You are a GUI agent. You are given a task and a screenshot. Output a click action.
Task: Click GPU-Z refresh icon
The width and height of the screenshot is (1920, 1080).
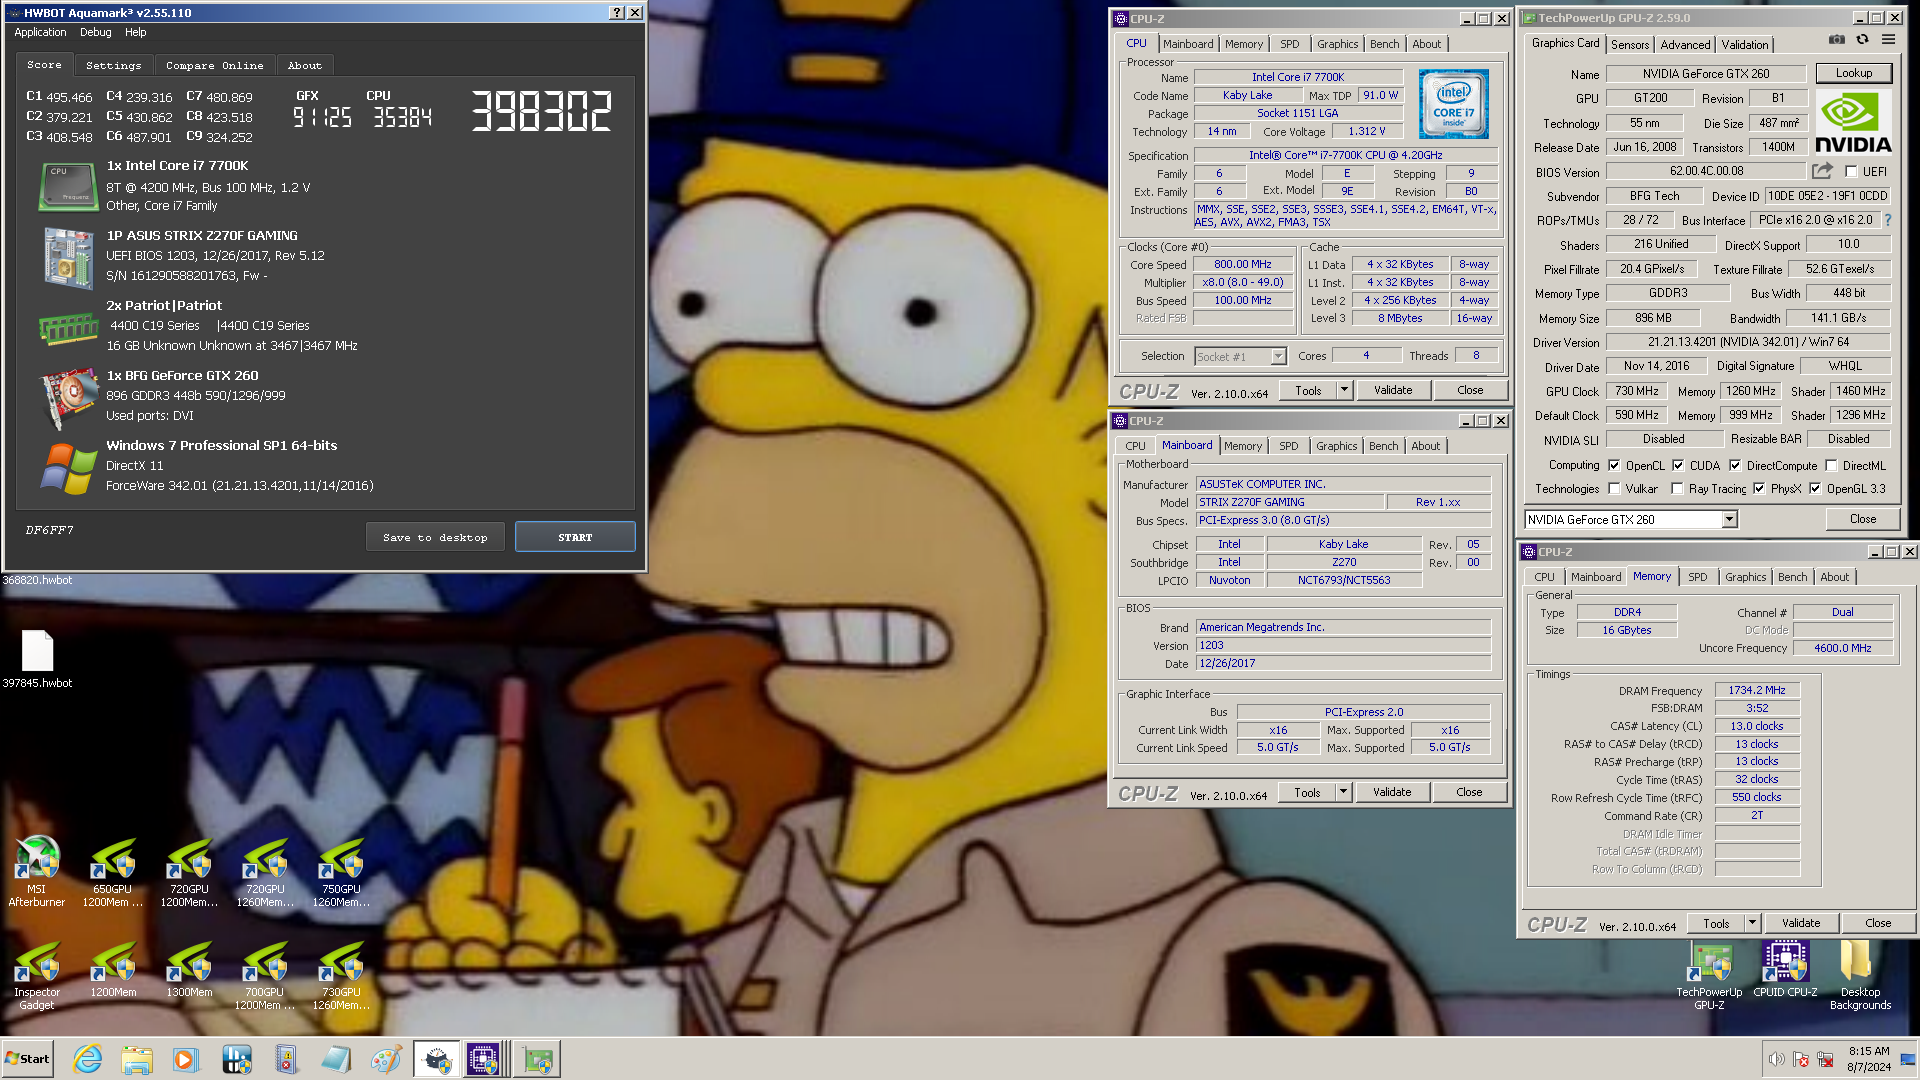click(1862, 40)
